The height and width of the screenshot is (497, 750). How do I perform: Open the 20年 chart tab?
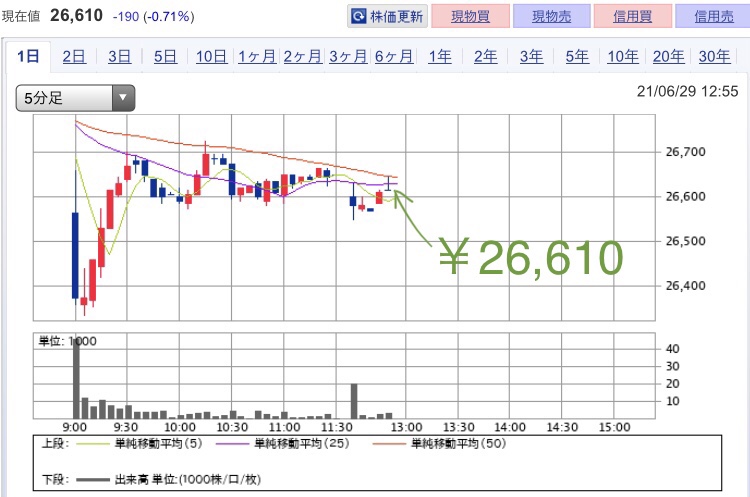click(668, 56)
